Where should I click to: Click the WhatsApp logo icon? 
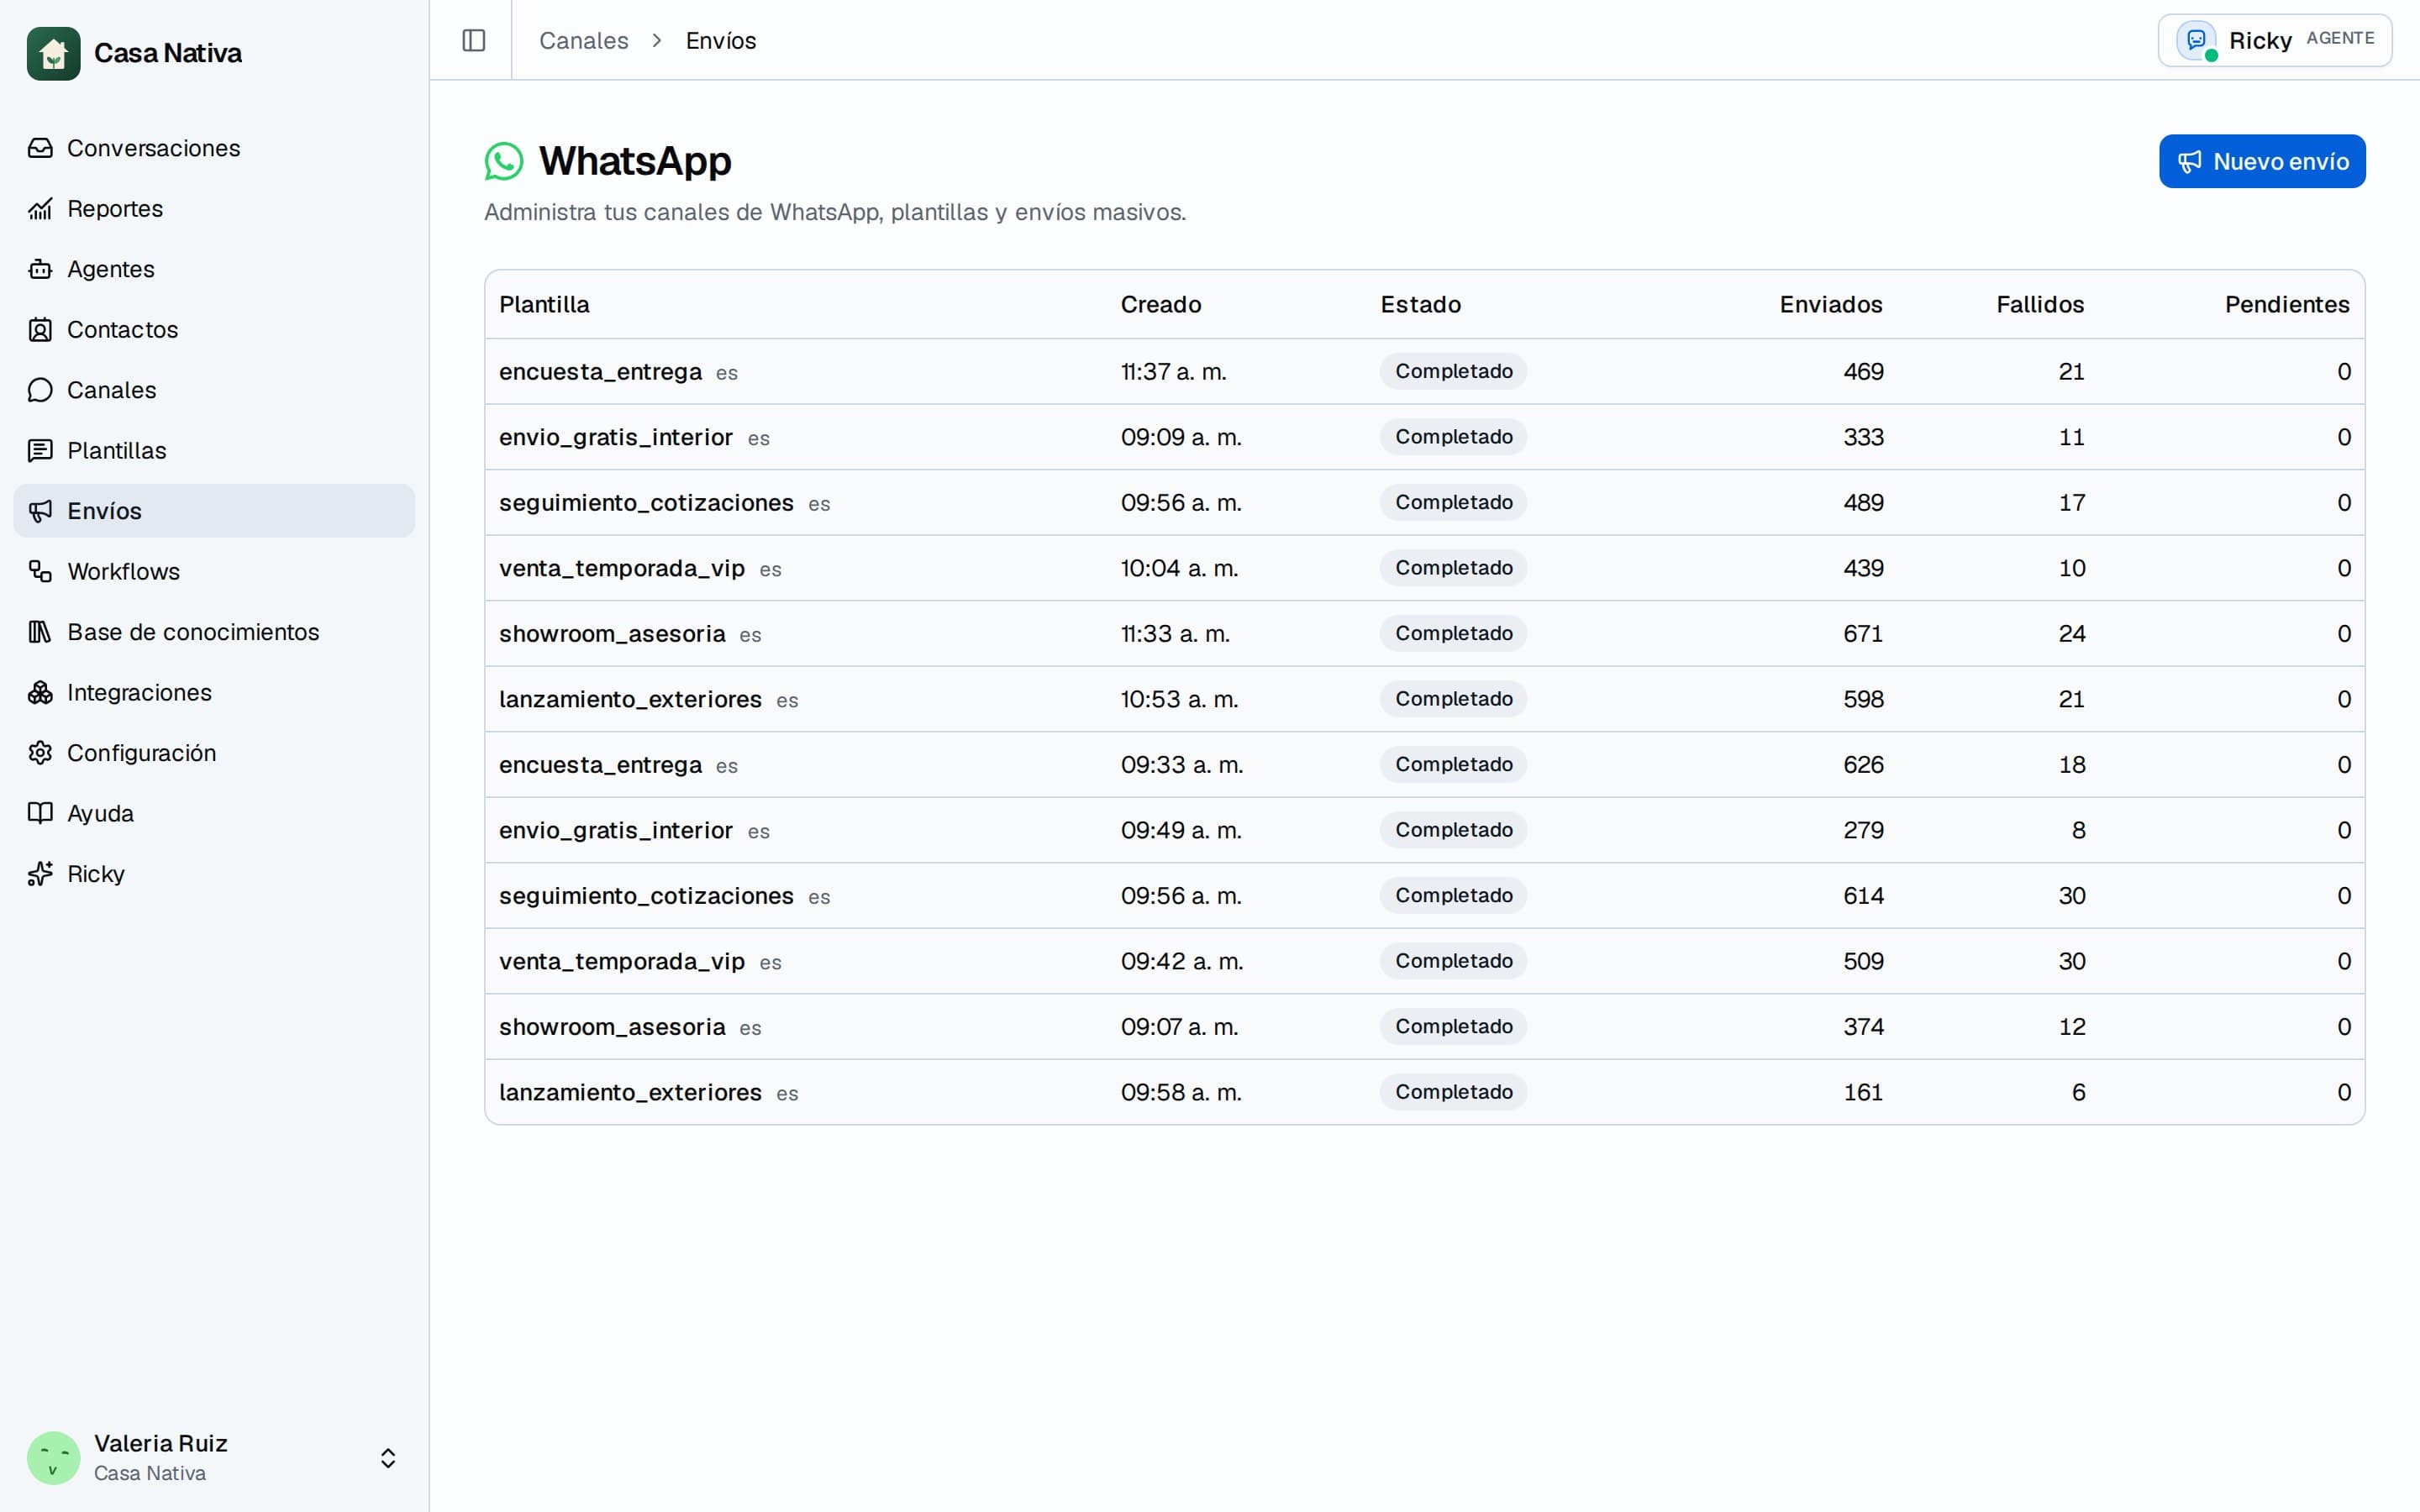(x=504, y=161)
